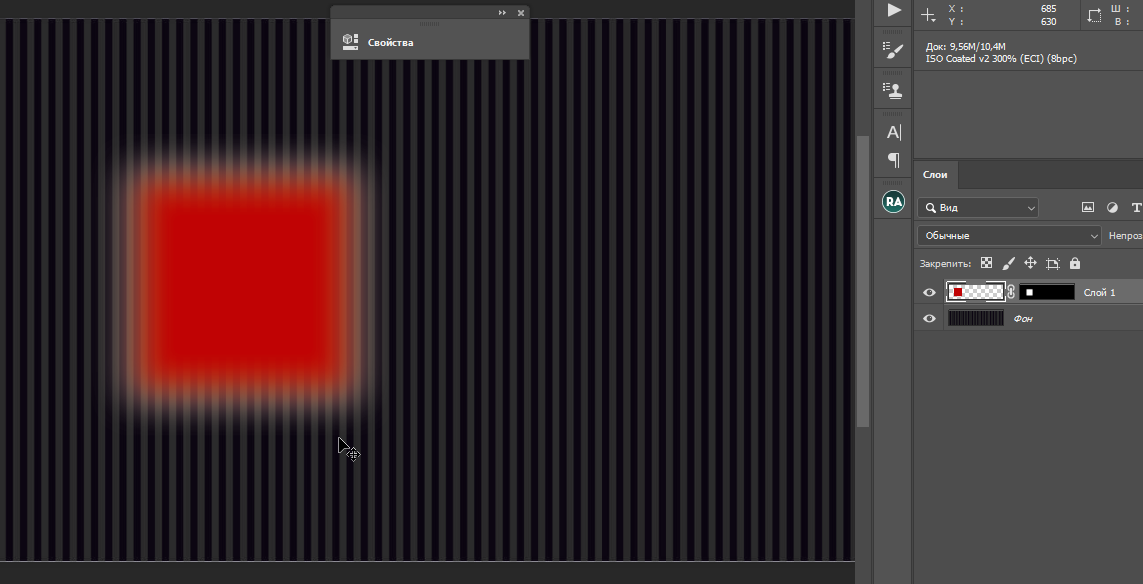Open the RA plugin panel icon
Viewport: 1143px width, 584px height.
click(893, 201)
